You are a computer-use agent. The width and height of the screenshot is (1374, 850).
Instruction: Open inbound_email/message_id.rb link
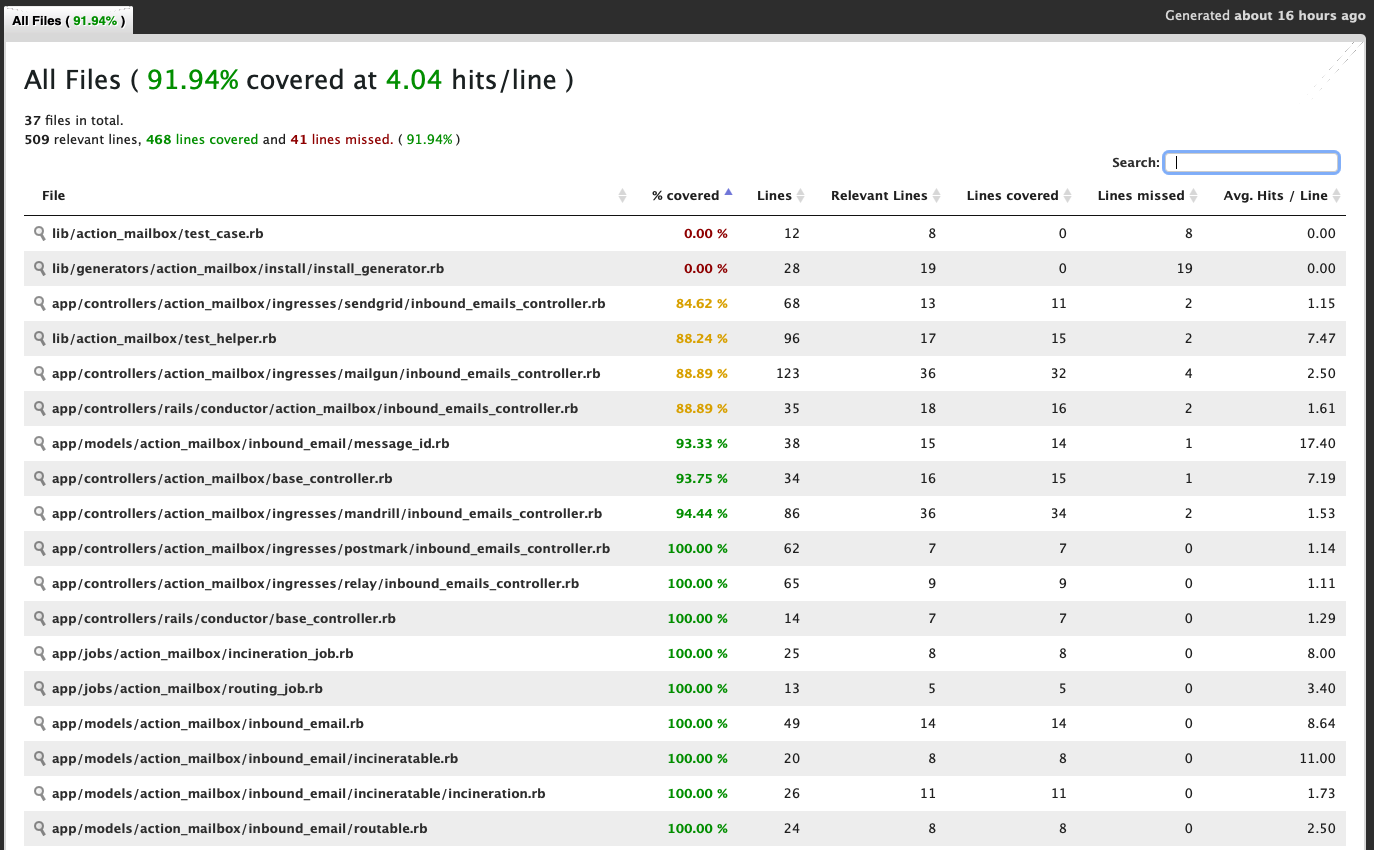pos(251,443)
